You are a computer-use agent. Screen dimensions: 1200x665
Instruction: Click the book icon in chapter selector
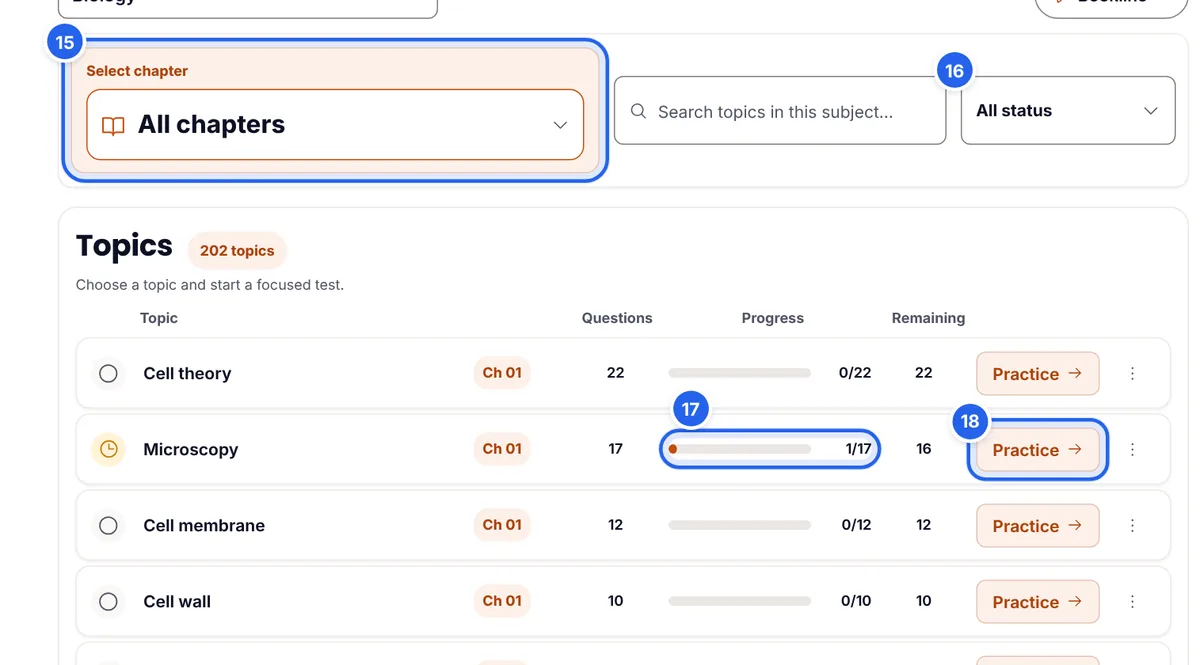[114, 126]
